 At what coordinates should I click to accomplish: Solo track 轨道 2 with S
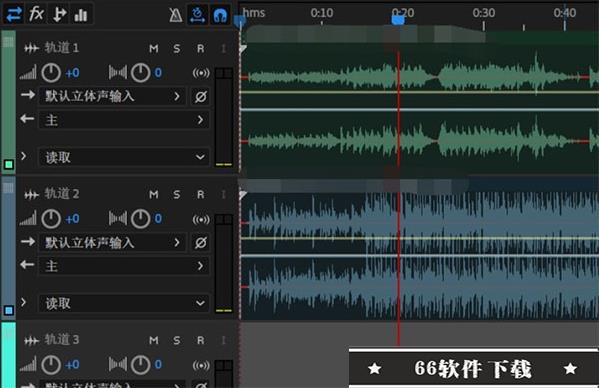[x=176, y=195]
